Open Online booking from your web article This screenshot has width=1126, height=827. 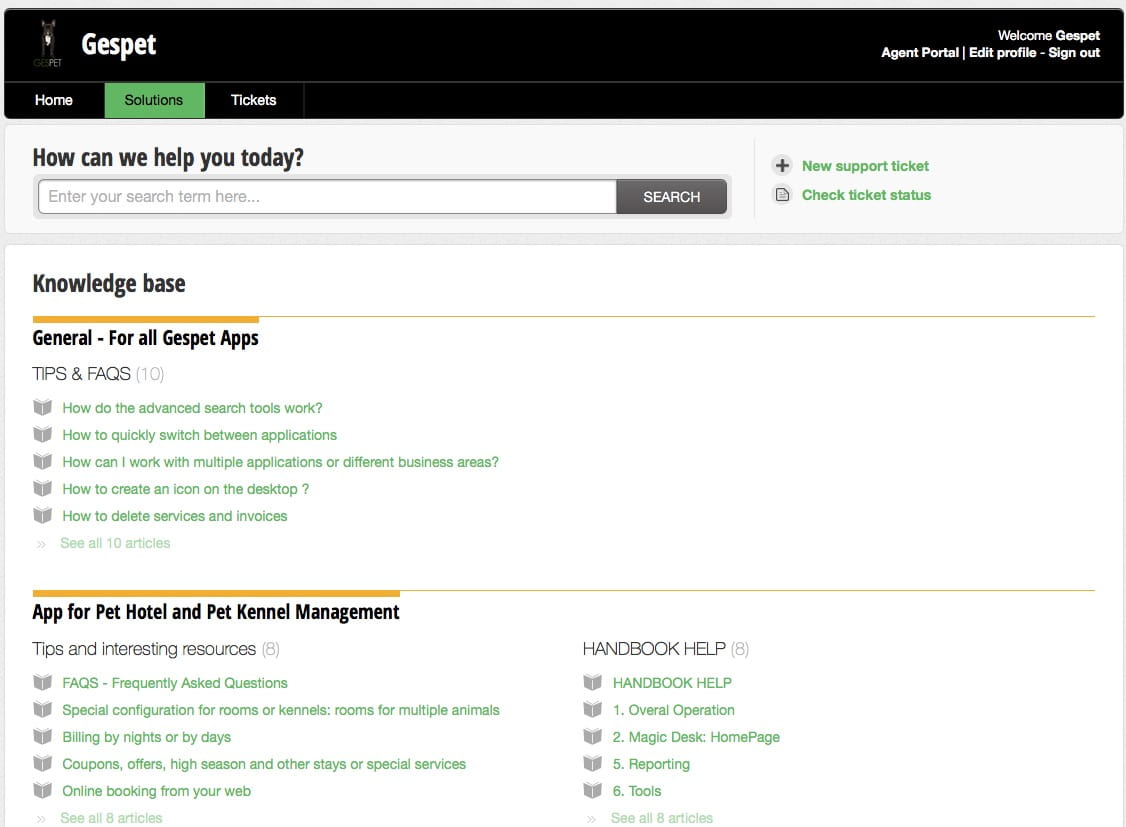pos(157,791)
